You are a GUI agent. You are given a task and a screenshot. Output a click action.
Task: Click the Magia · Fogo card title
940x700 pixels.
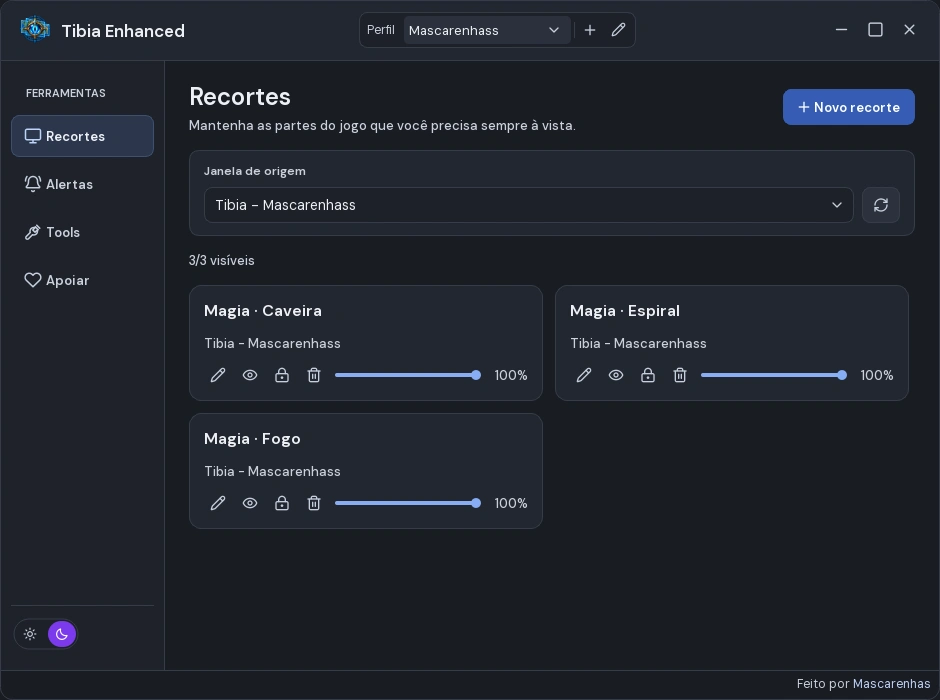pos(252,439)
